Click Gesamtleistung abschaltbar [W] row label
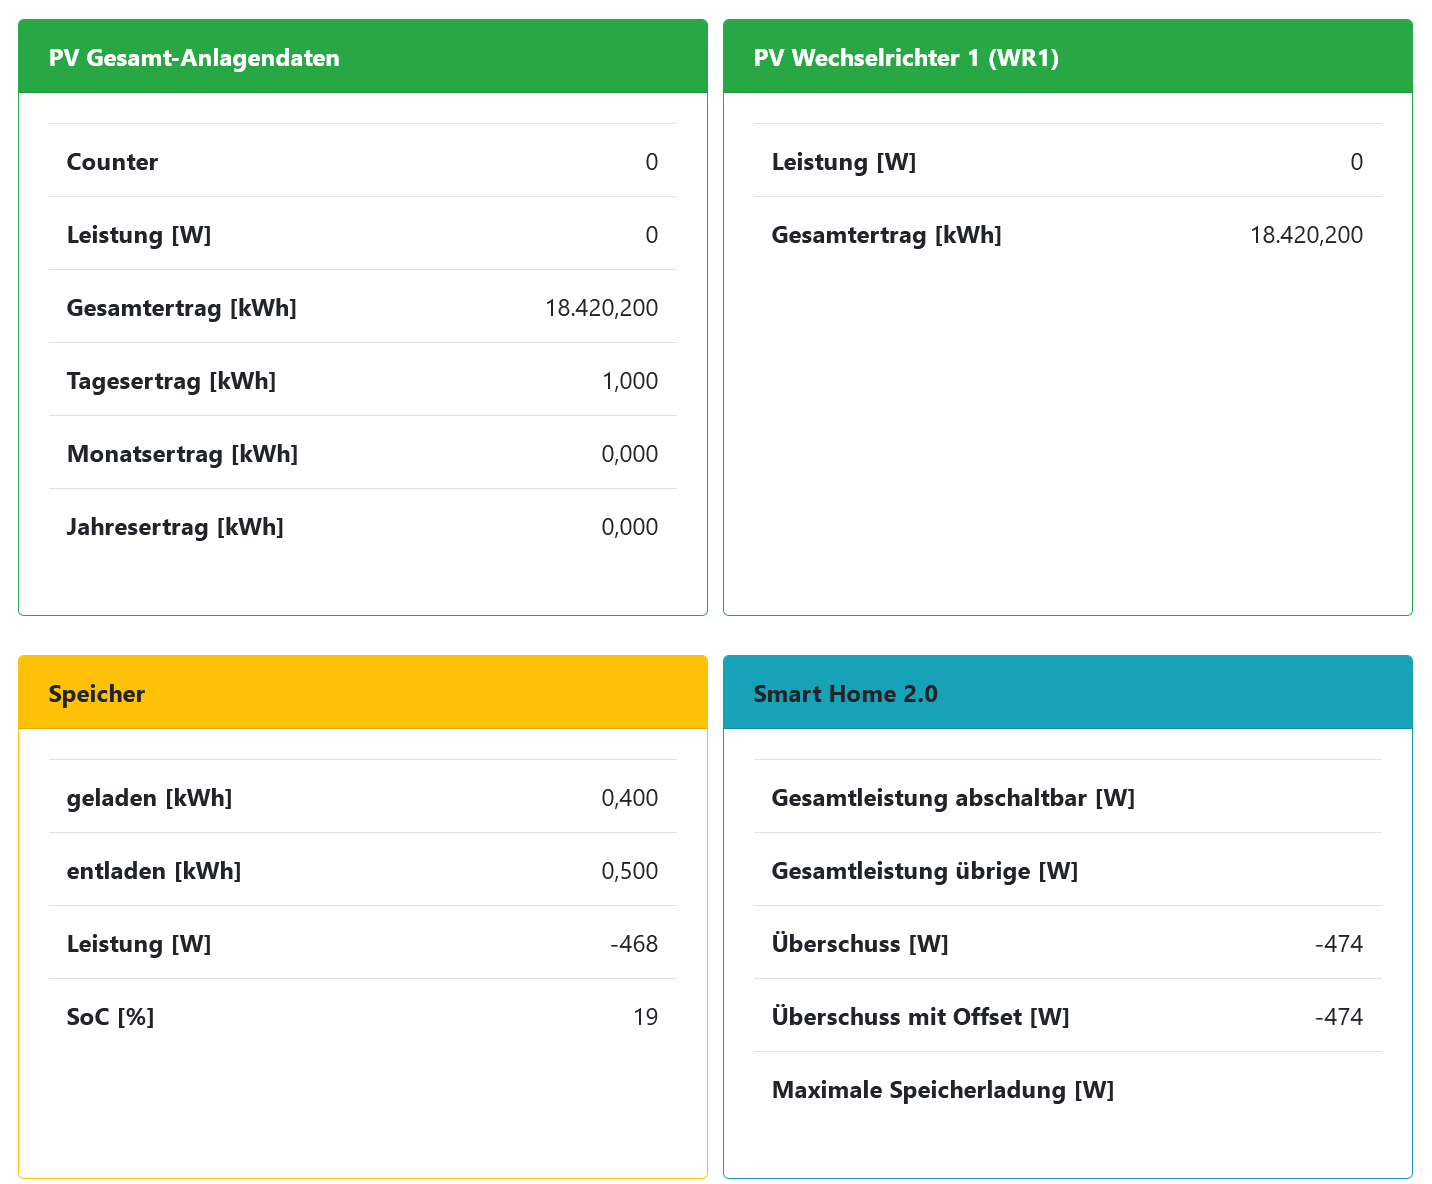This screenshot has width=1432, height=1184. (953, 798)
